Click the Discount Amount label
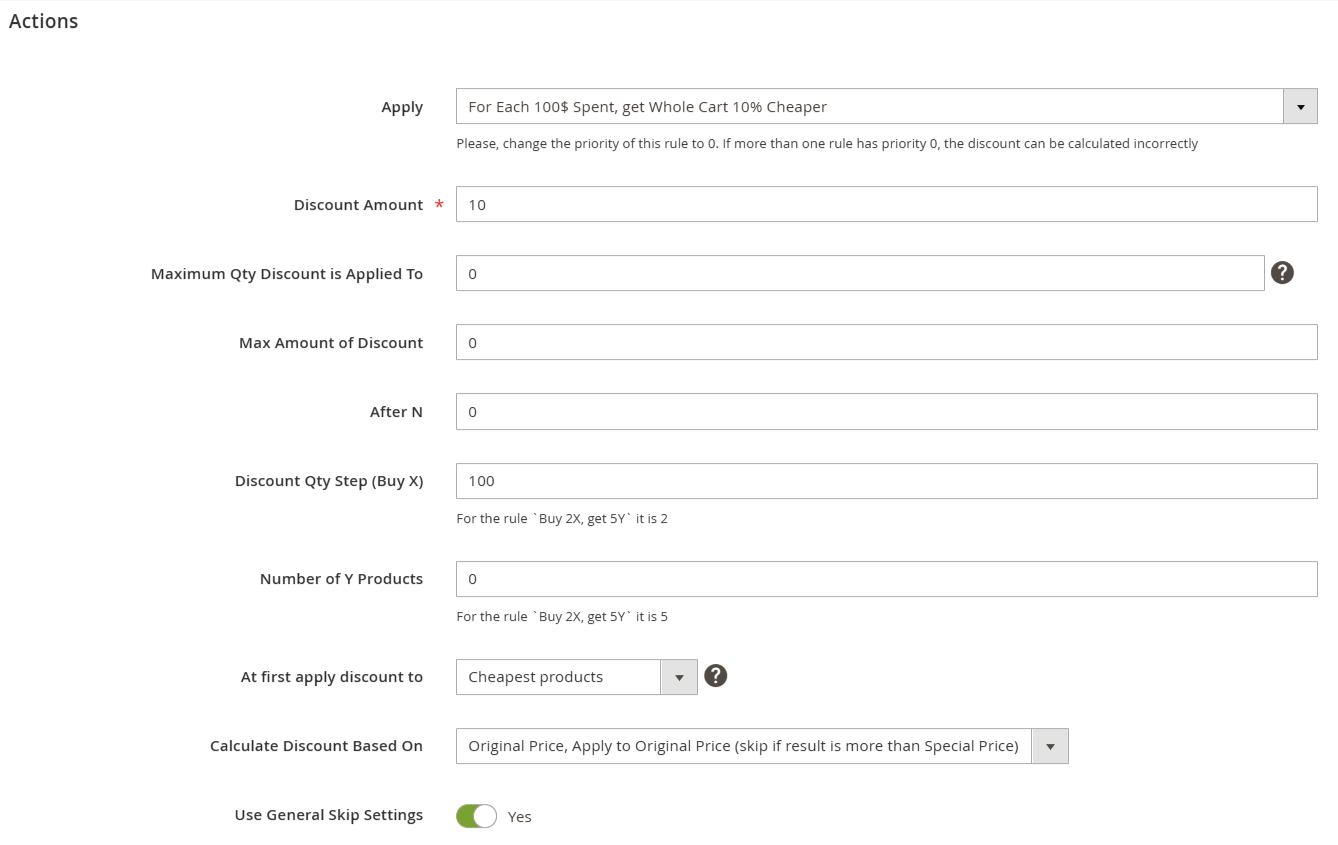 358,205
